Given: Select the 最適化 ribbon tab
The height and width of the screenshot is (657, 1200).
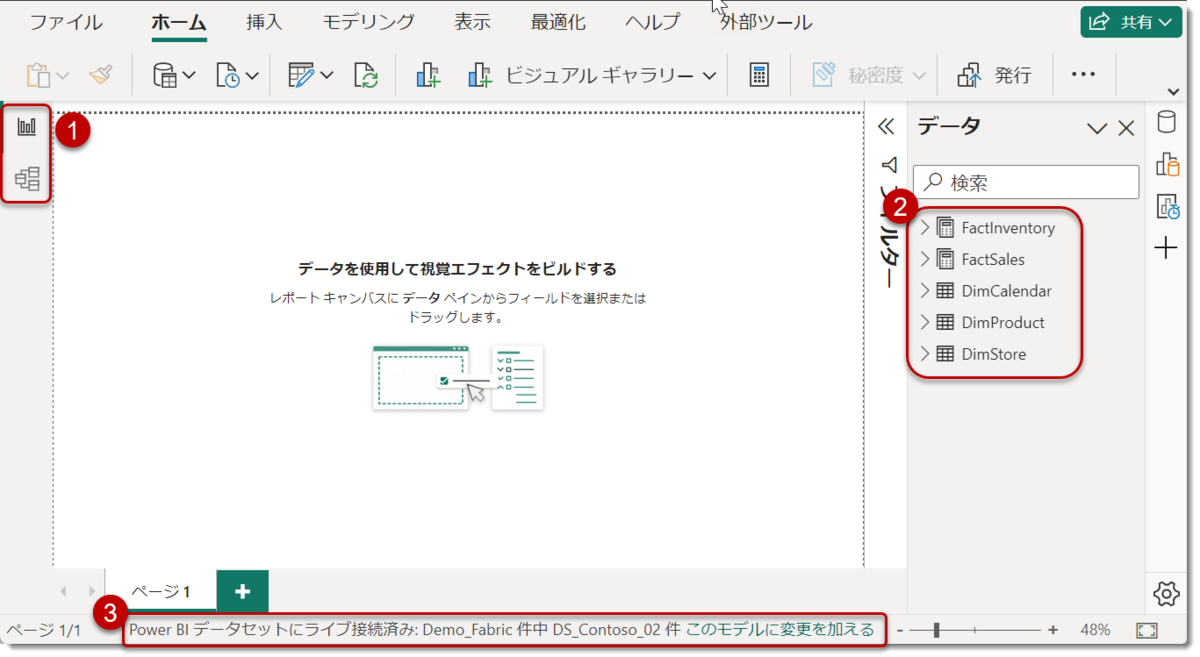Looking at the screenshot, I should tap(558, 22).
